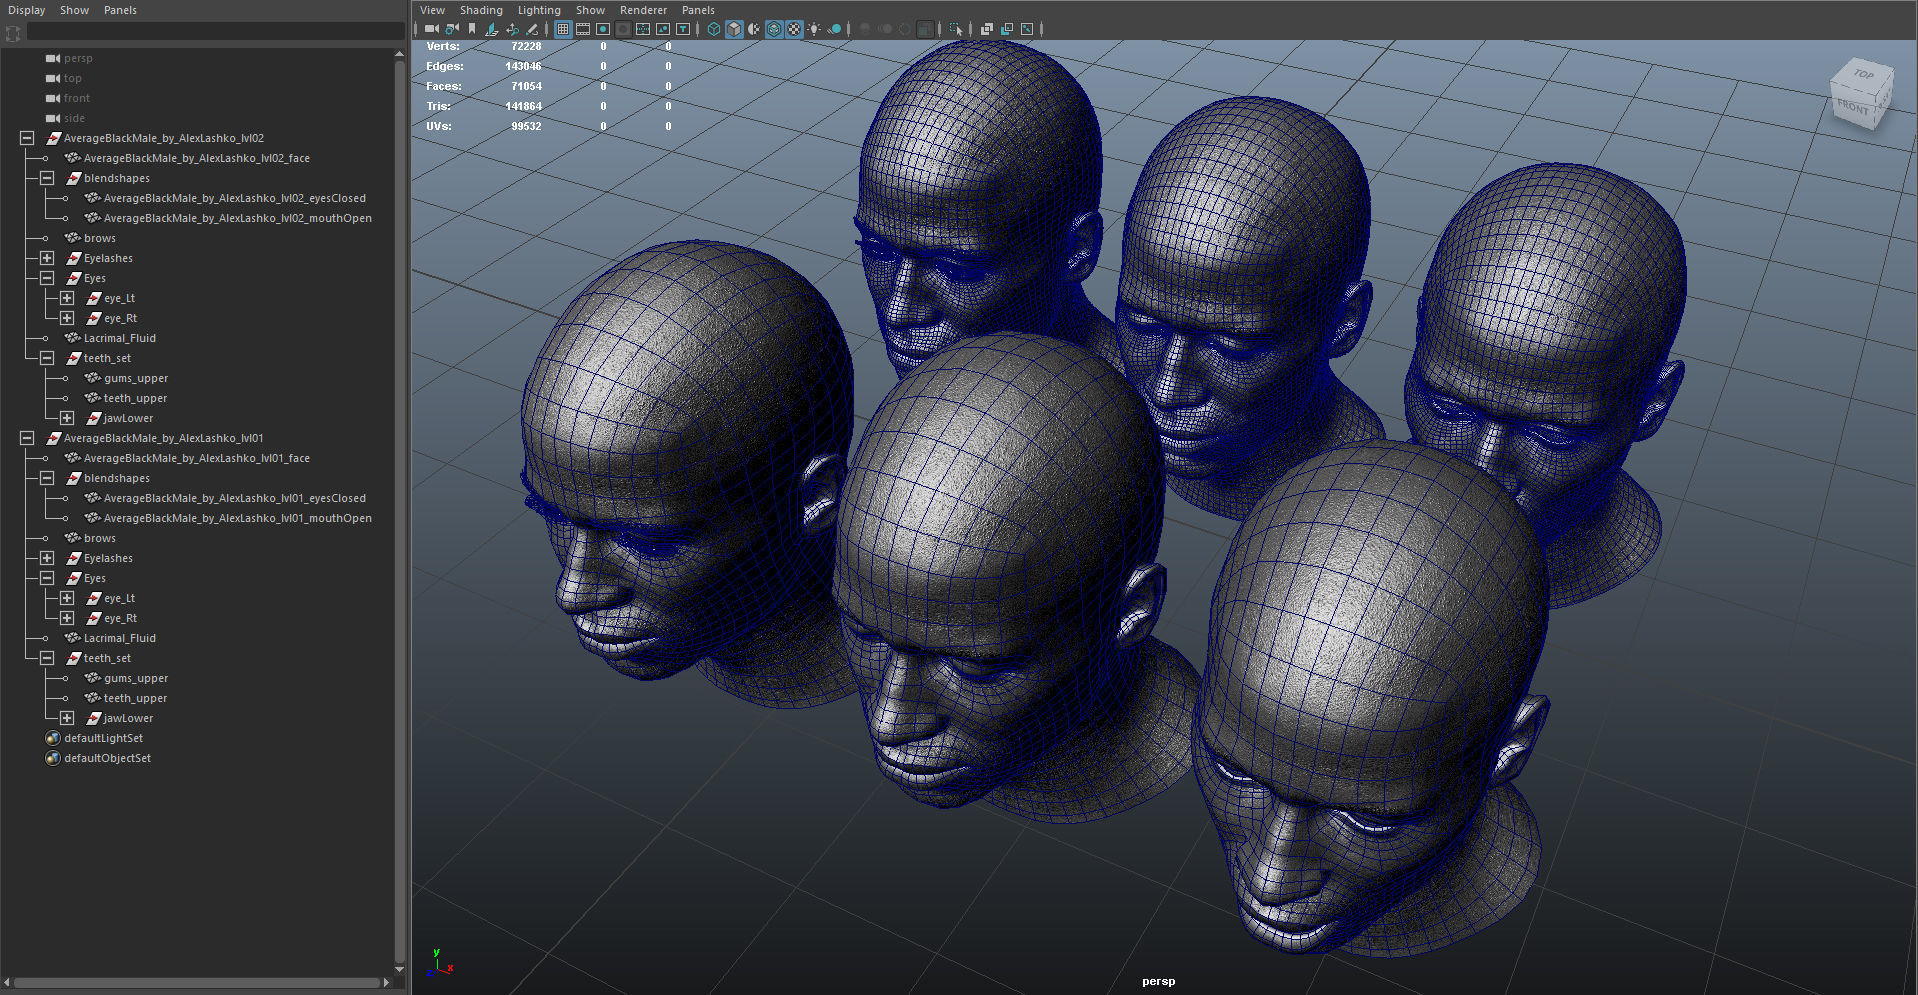Click the defaultLightSet set icon
This screenshot has height=995, width=1918.
pyautogui.click(x=53, y=738)
